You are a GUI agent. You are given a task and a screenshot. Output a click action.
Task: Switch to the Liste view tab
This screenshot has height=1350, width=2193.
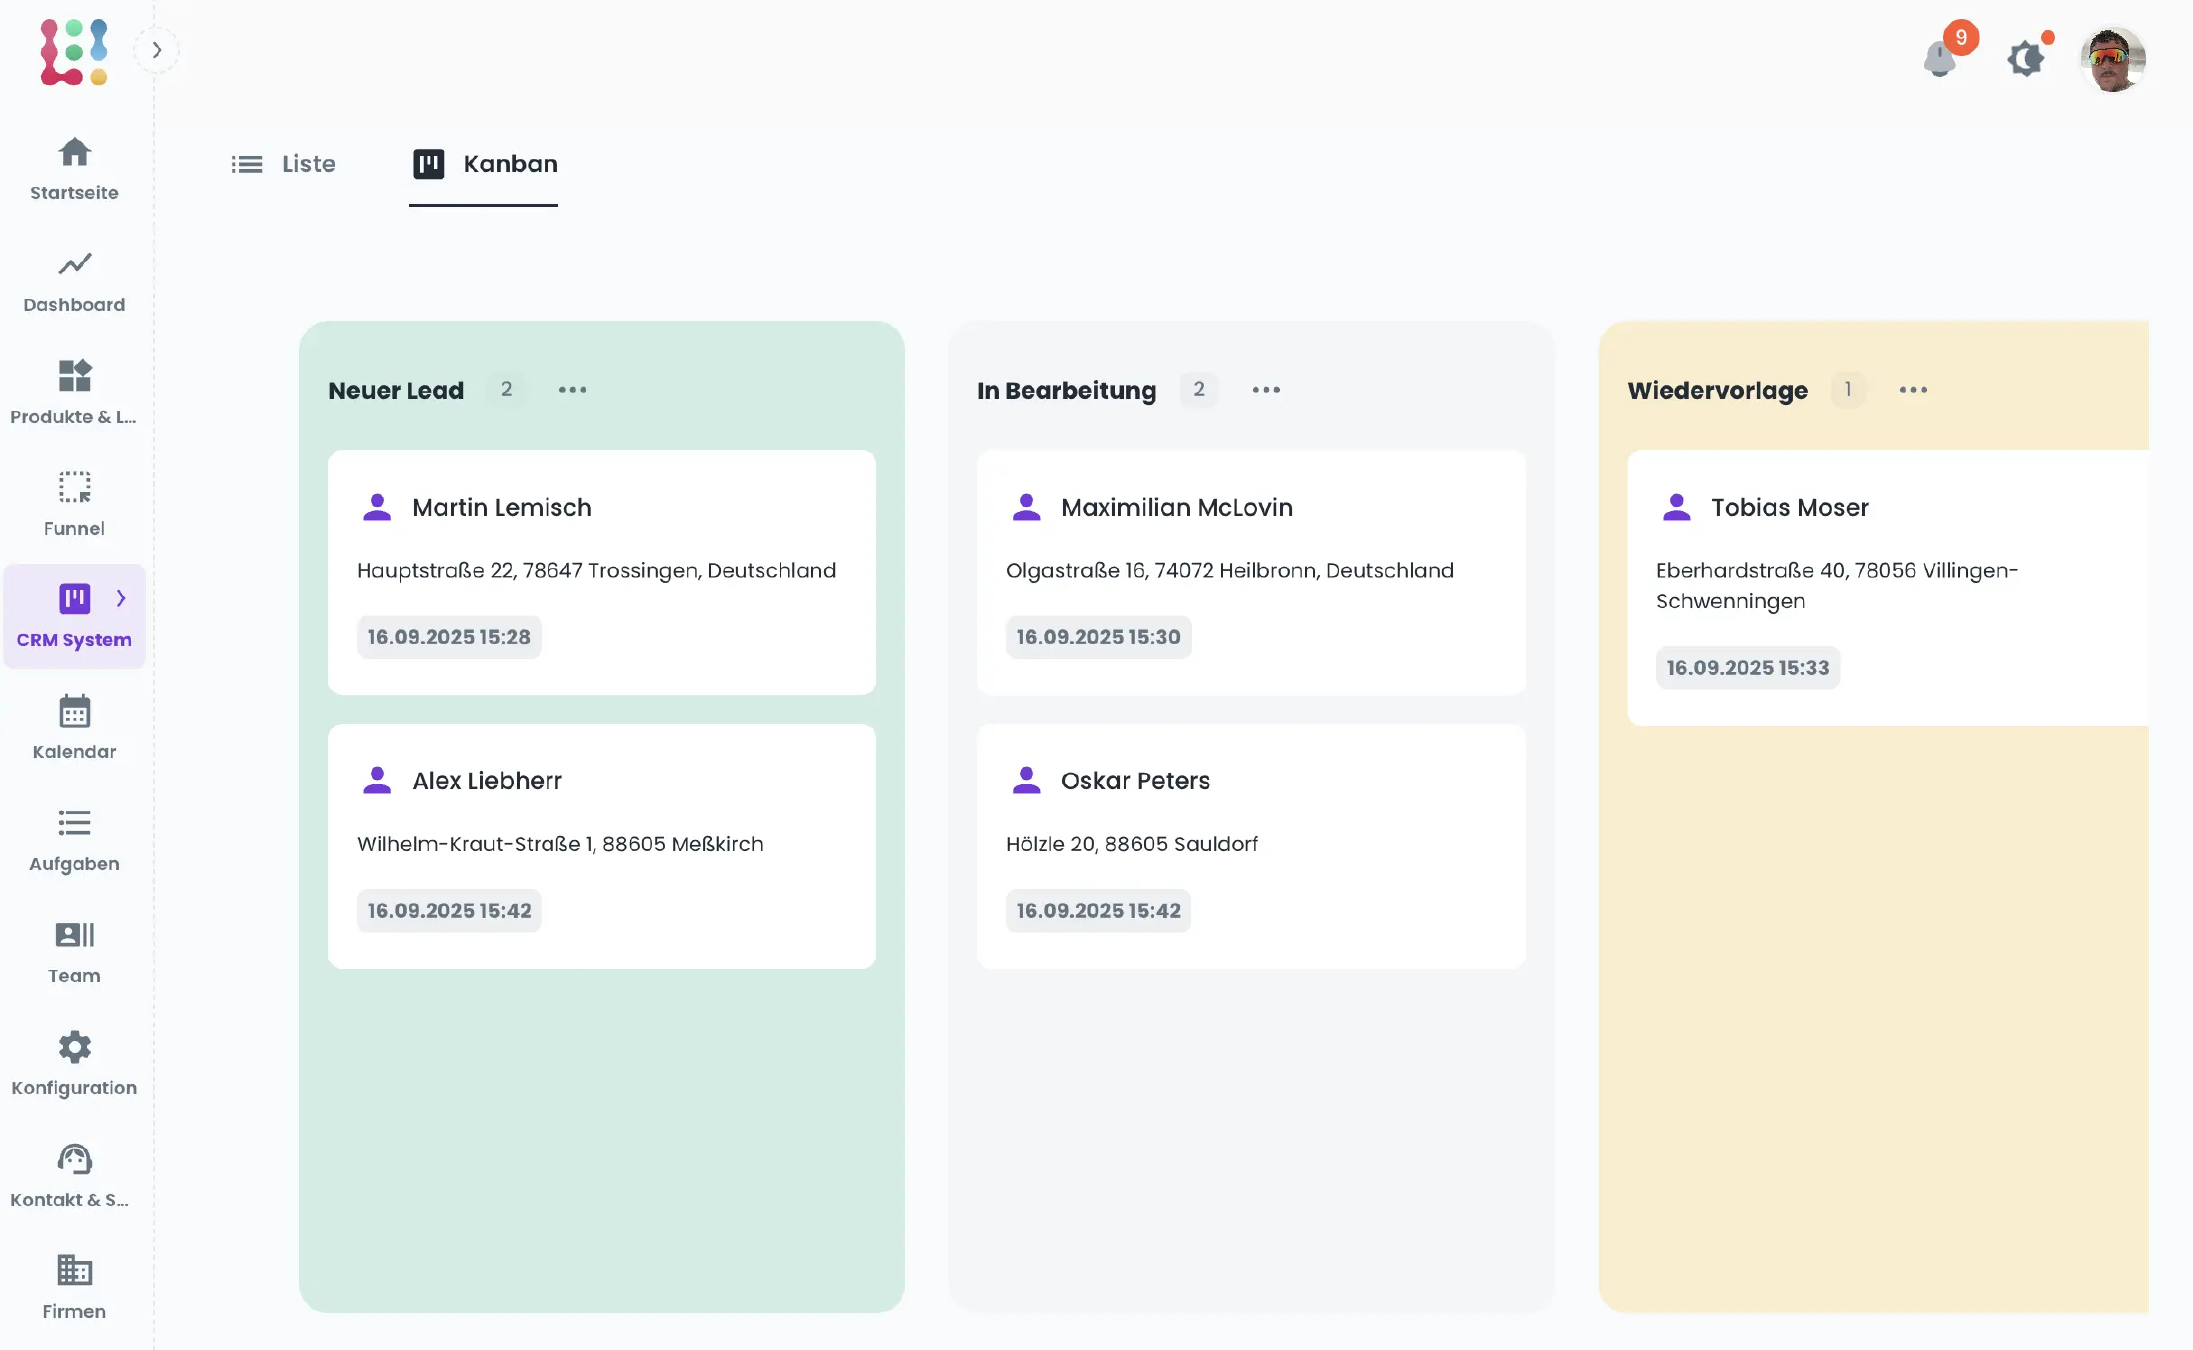(284, 163)
